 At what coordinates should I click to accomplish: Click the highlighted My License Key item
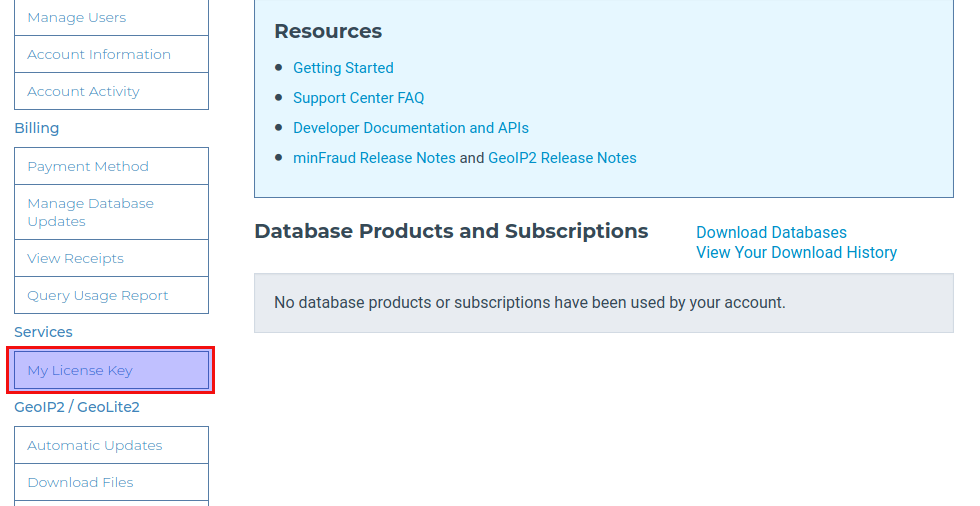coord(80,371)
